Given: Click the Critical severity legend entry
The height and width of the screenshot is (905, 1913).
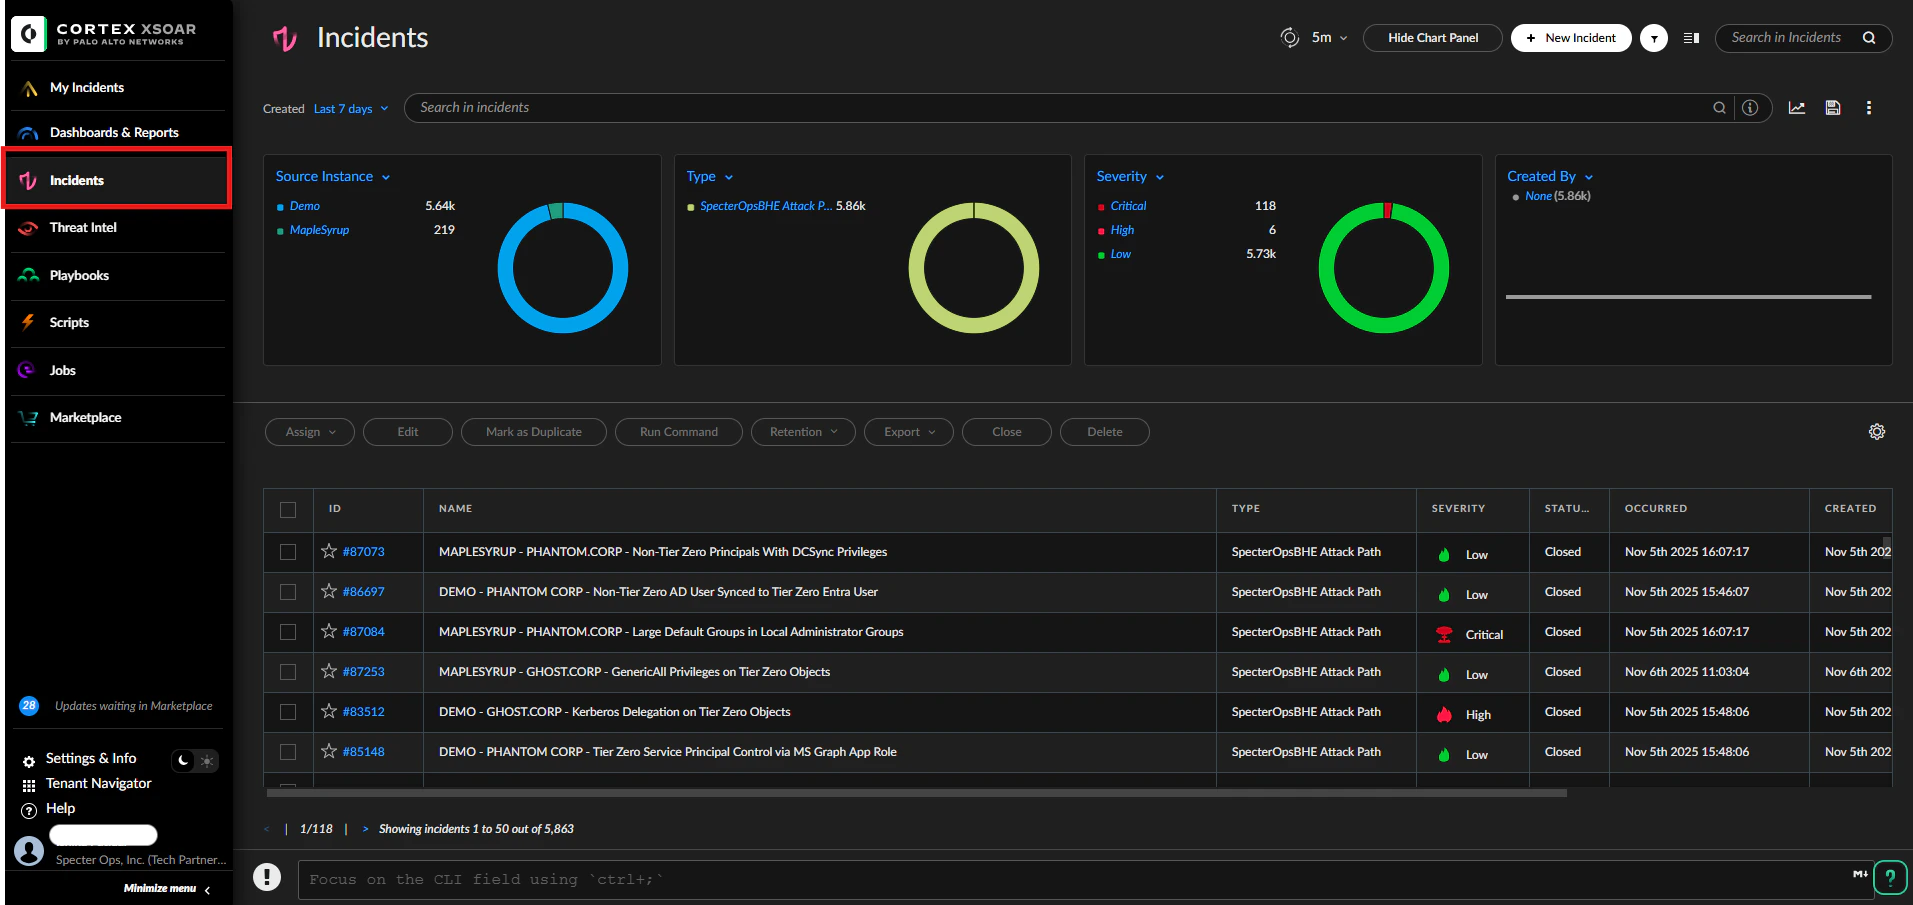Looking at the screenshot, I should pyautogui.click(x=1128, y=206).
